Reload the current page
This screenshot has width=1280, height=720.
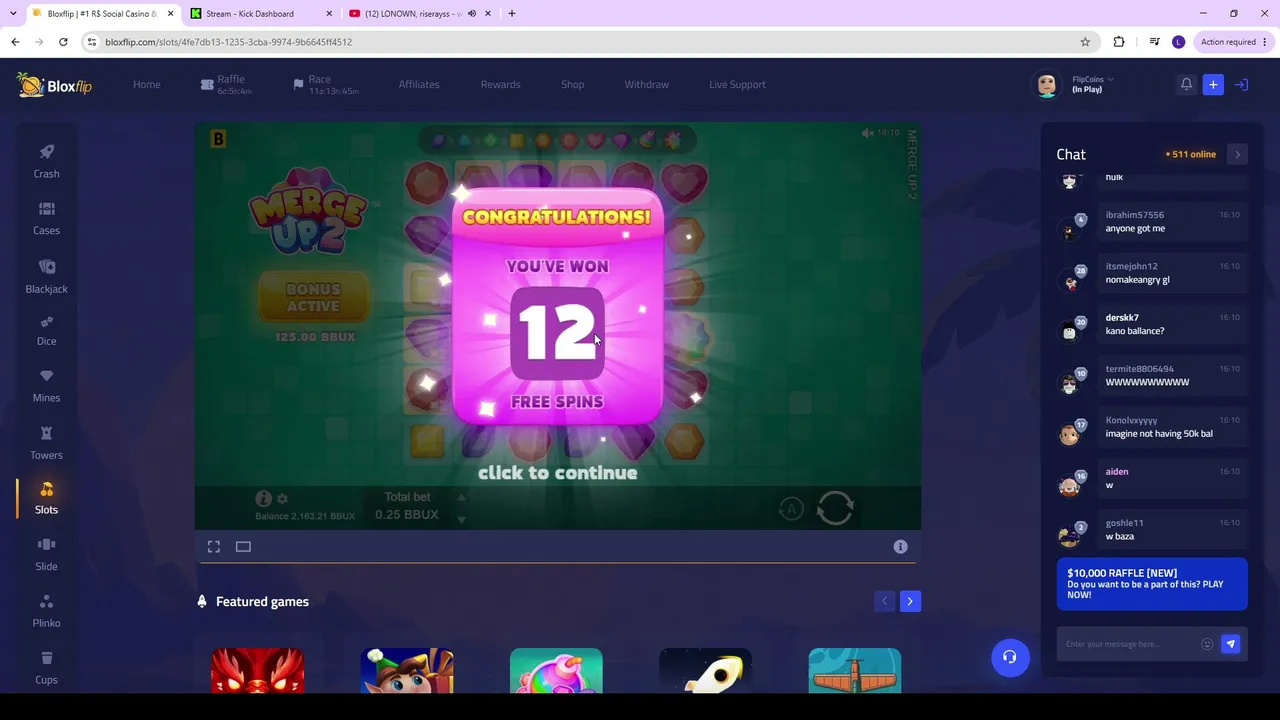click(63, 42)
